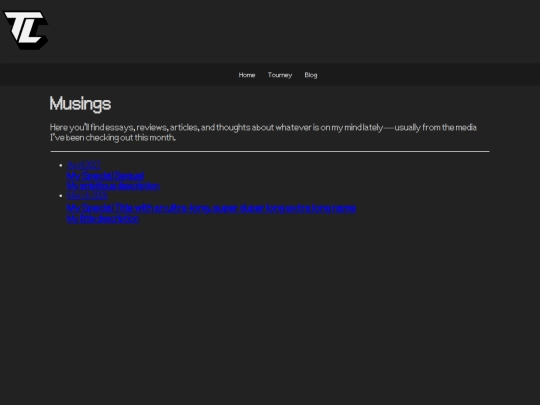Click the paragraph starting 'Here you'll find essays'
The image size is (540, 405).
(x=263, y=132)
